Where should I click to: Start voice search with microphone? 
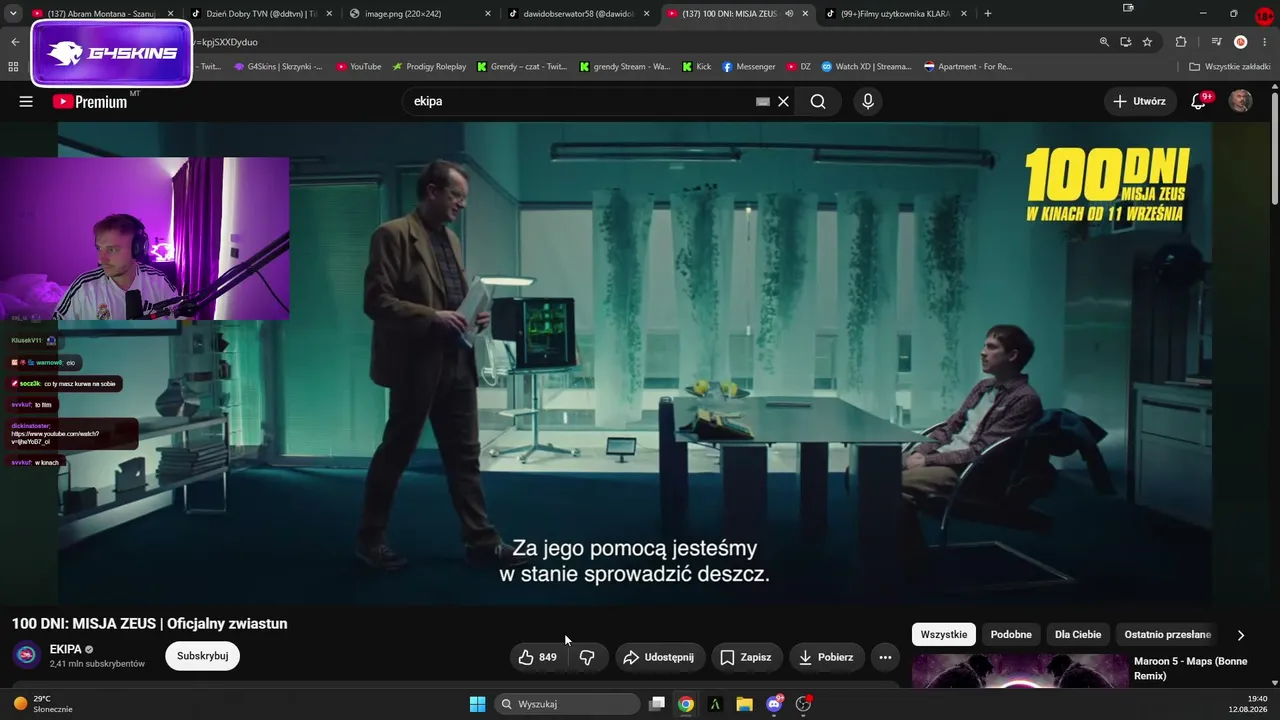coord(868,101)
